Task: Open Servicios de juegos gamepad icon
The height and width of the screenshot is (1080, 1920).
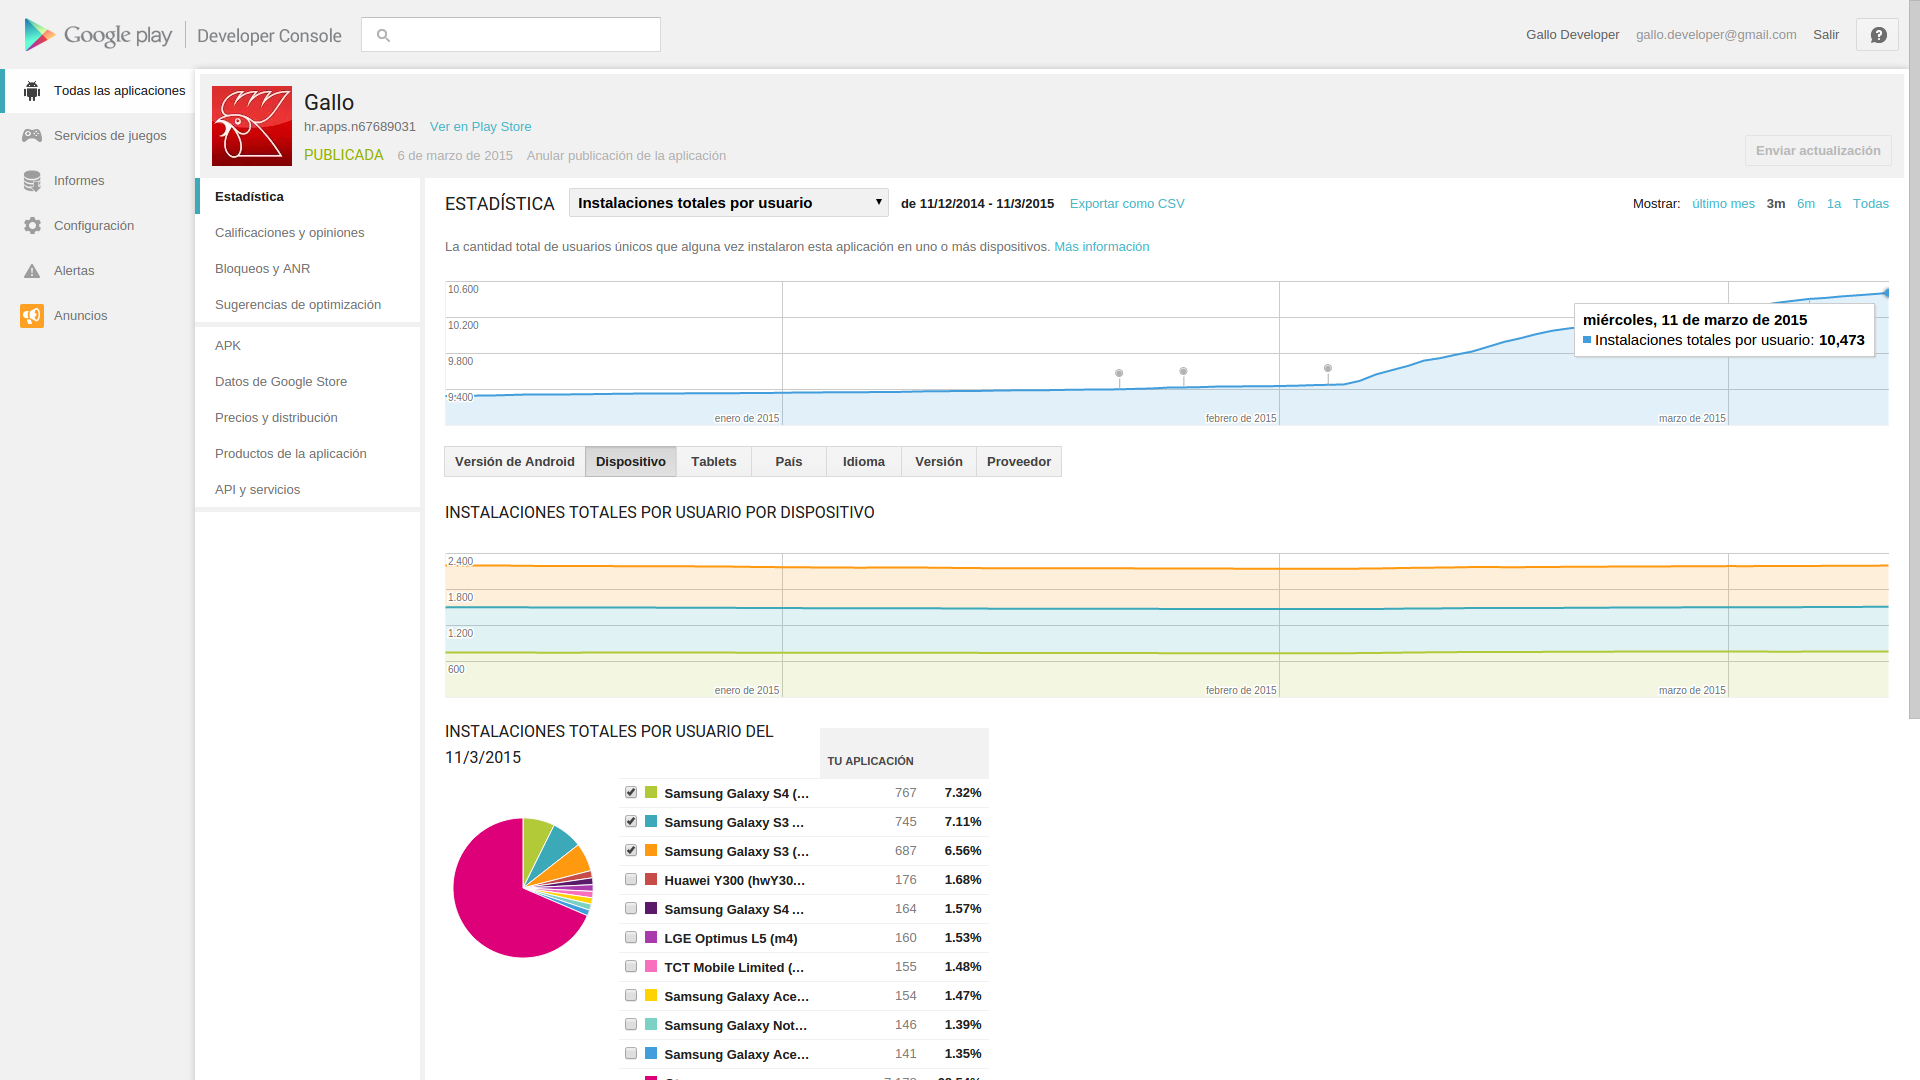Action: [x=32, y=136]
